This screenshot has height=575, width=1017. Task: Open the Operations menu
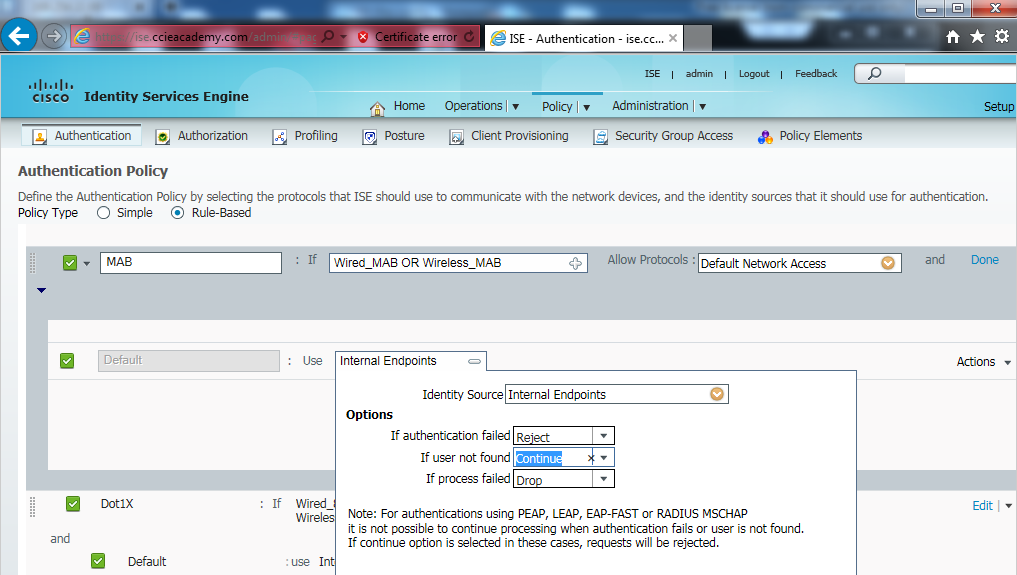pos(481,106)
